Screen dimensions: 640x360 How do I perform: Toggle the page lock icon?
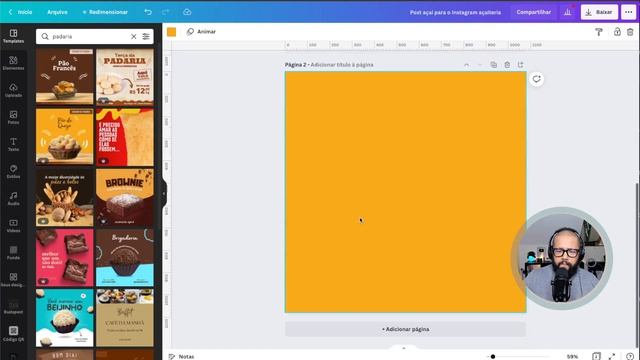[x=617, y=32]
